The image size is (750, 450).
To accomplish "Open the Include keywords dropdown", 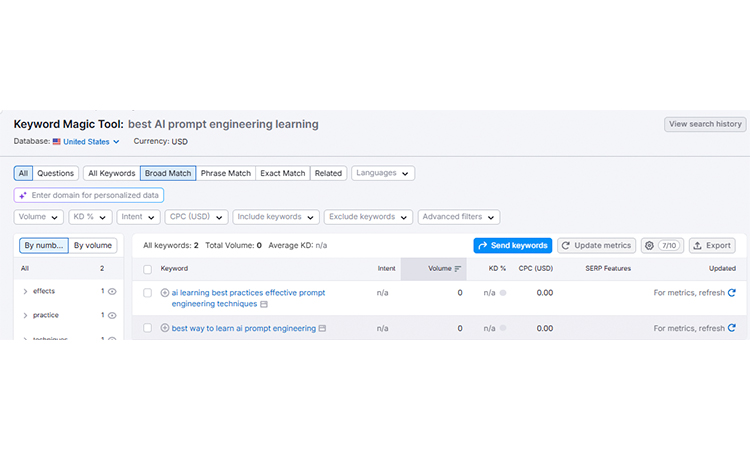I will click(x=276, y=217).
